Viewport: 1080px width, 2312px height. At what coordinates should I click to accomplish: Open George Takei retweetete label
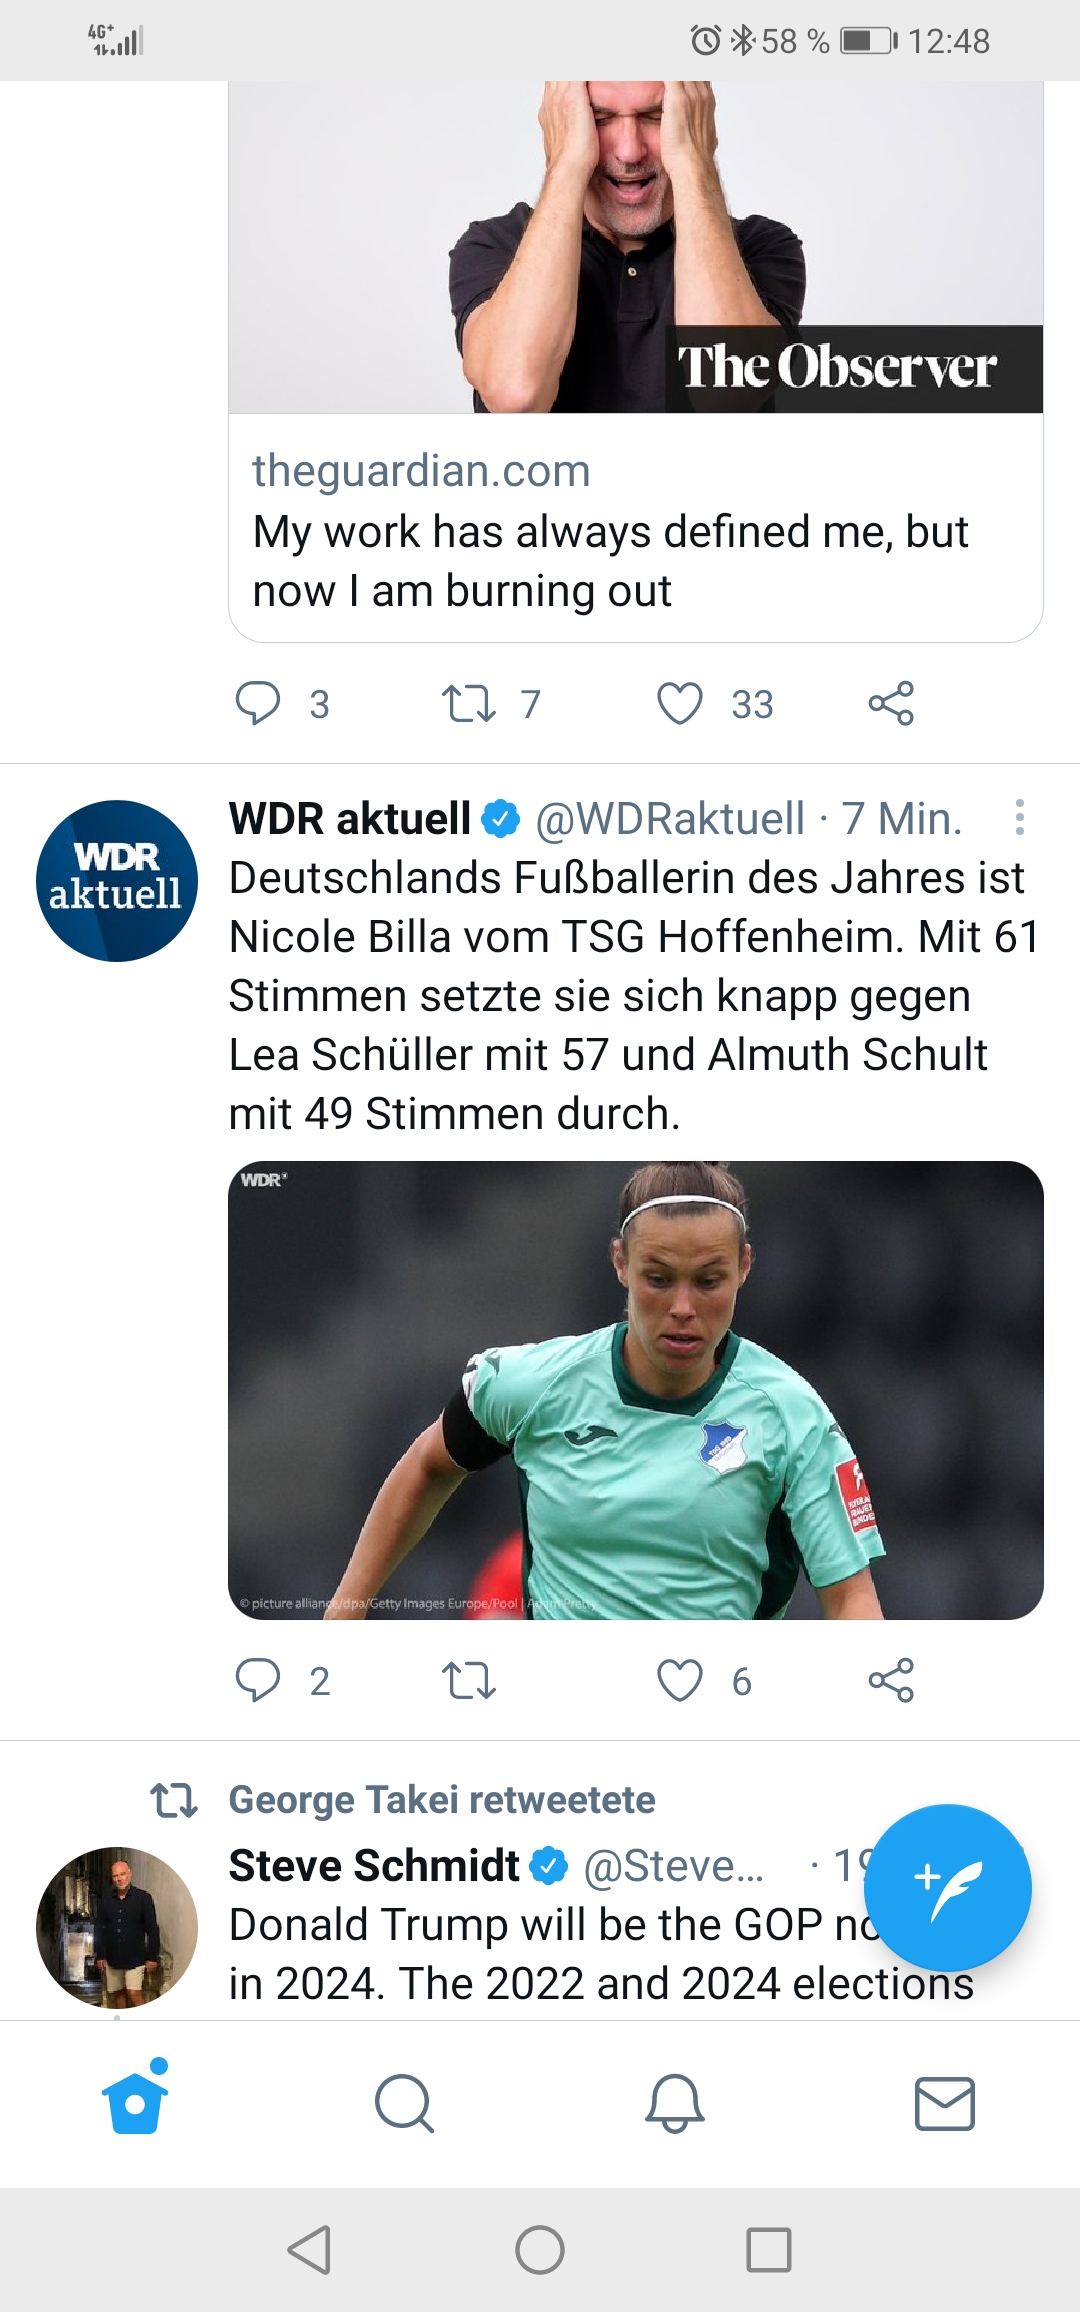442,1799
